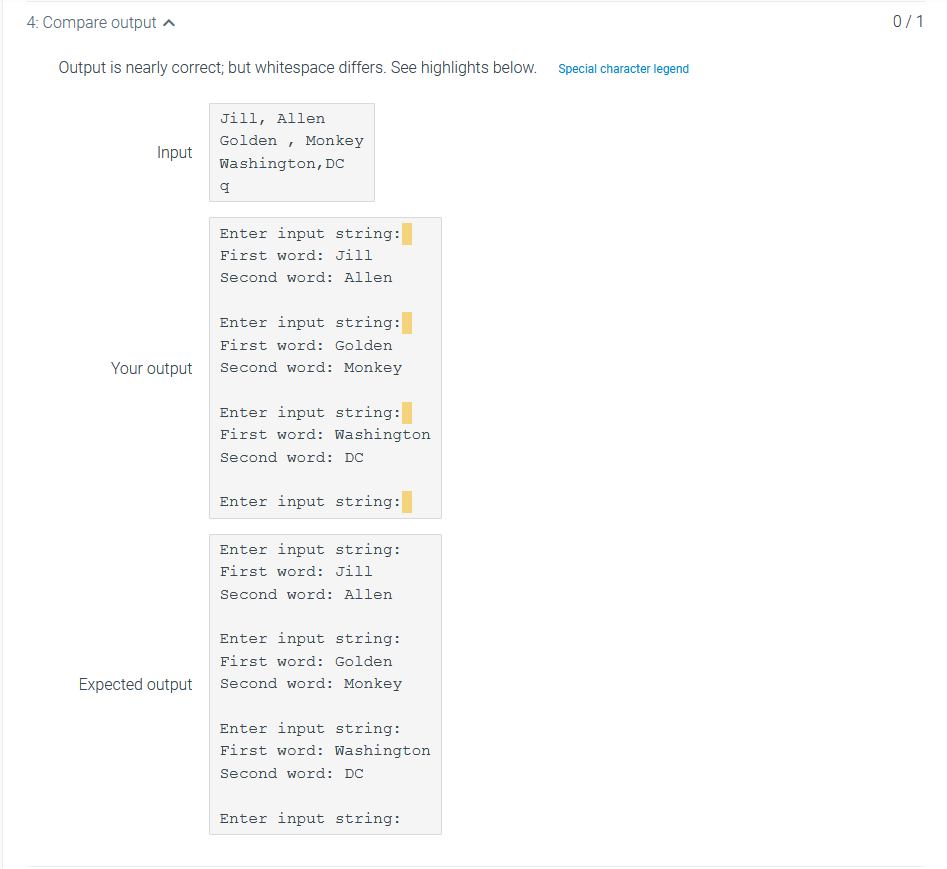This screenshot has width=947, height=869.
Task: Click 'Washington,DC' in the Input box
Action: point(281,163)
